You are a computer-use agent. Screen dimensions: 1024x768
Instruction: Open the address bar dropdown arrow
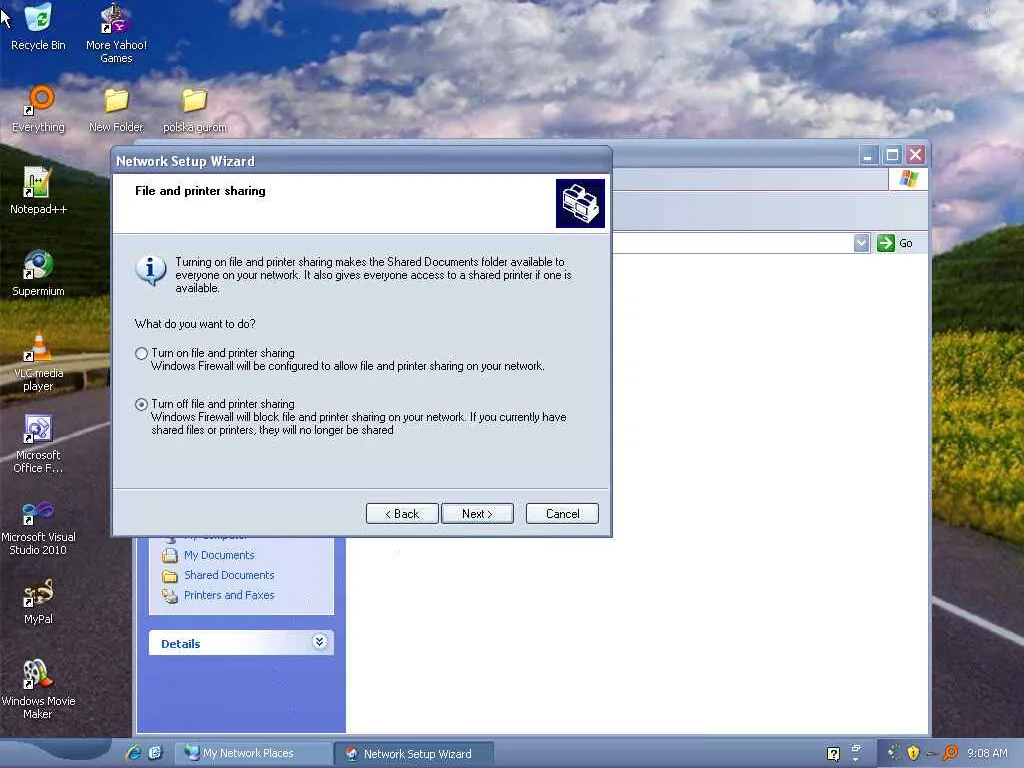861,244
